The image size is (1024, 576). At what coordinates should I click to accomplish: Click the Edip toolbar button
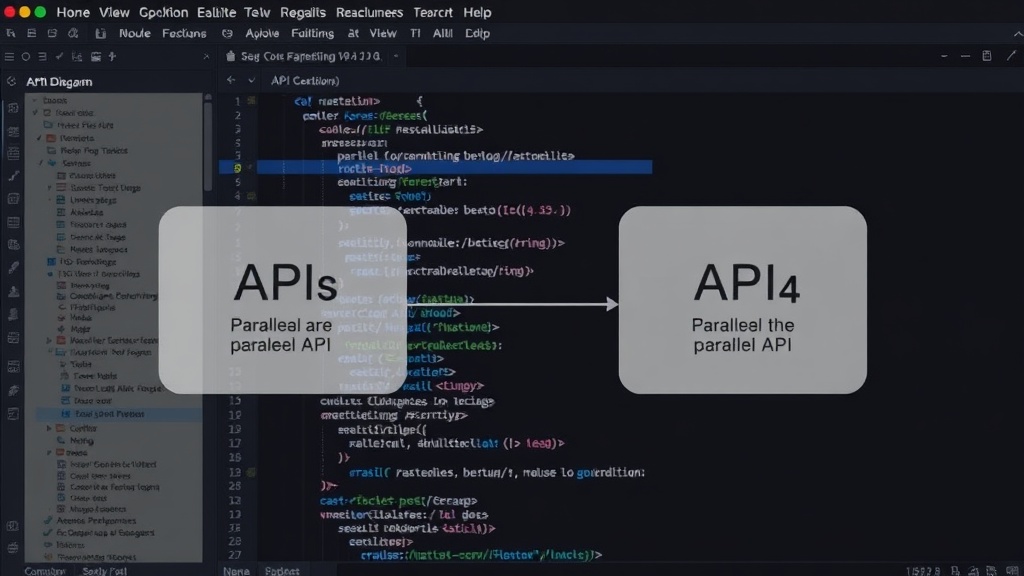pyautogui.click(x=477, y=33)
